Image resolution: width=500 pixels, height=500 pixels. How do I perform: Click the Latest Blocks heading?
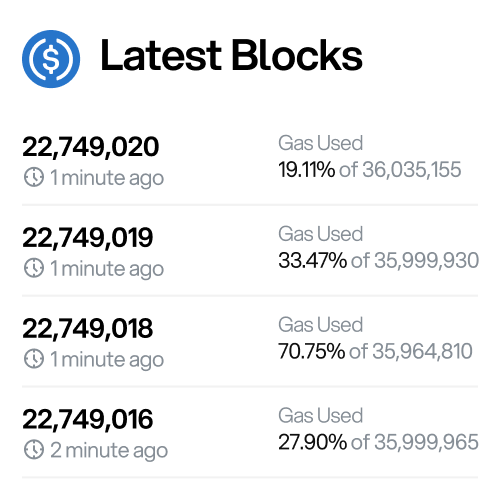point(231,55)
